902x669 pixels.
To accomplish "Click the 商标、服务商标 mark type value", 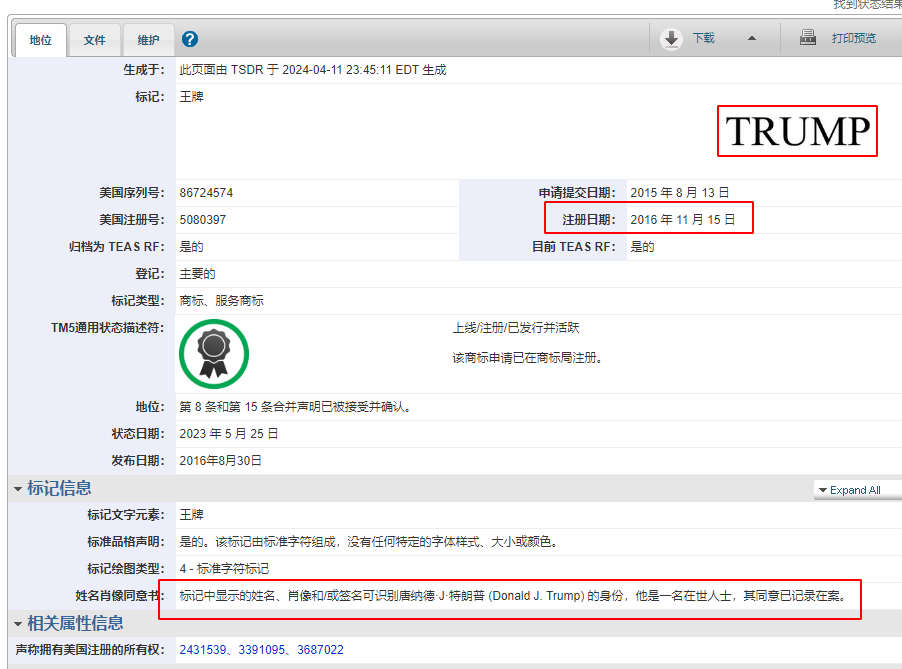I will coord(221,301).
